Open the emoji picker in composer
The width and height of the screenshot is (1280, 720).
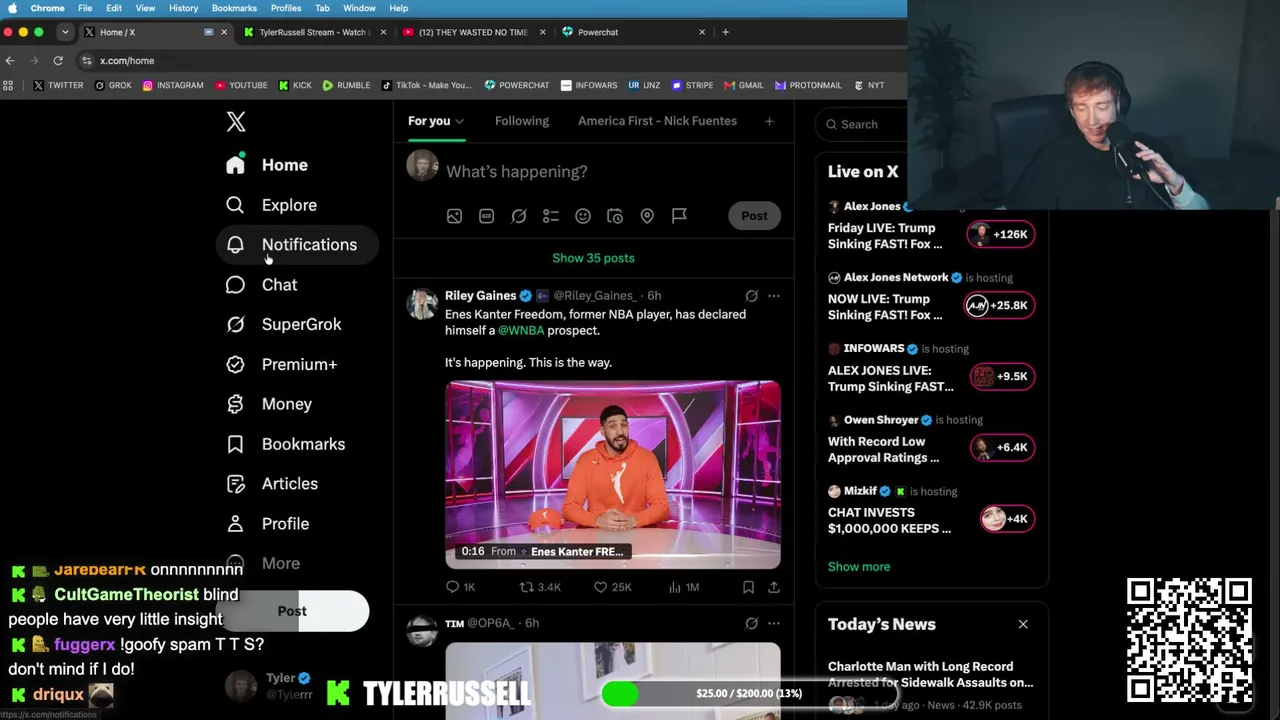click(x=583, y=216)
